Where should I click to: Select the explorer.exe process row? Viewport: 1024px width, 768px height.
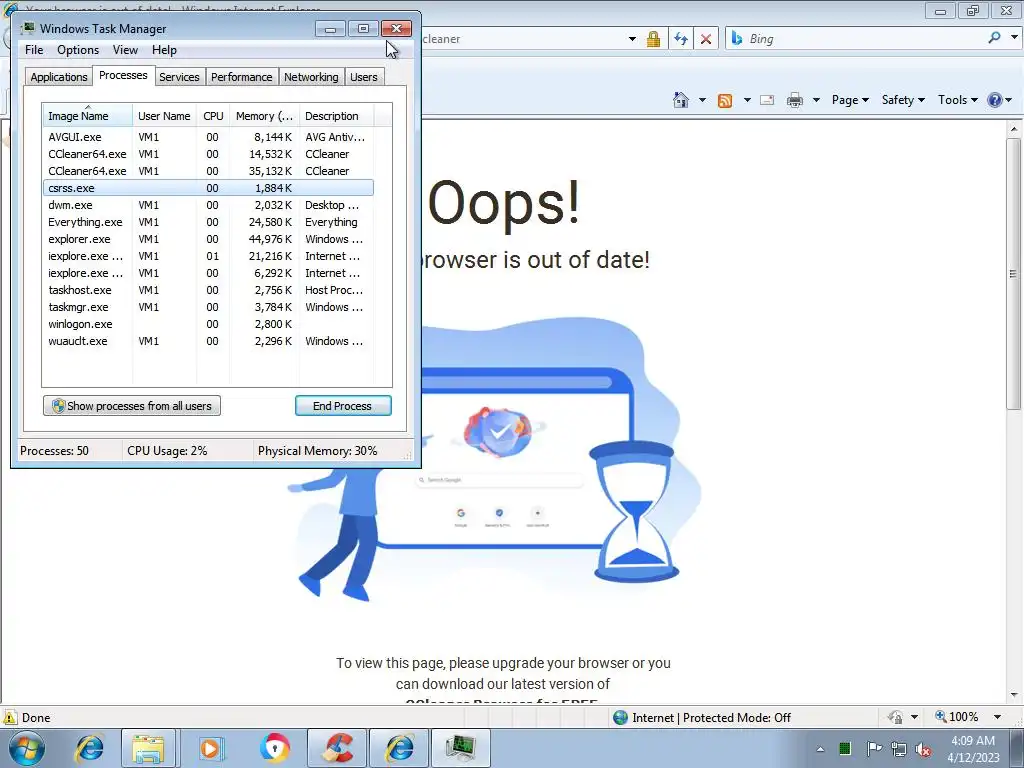[208, 239]
